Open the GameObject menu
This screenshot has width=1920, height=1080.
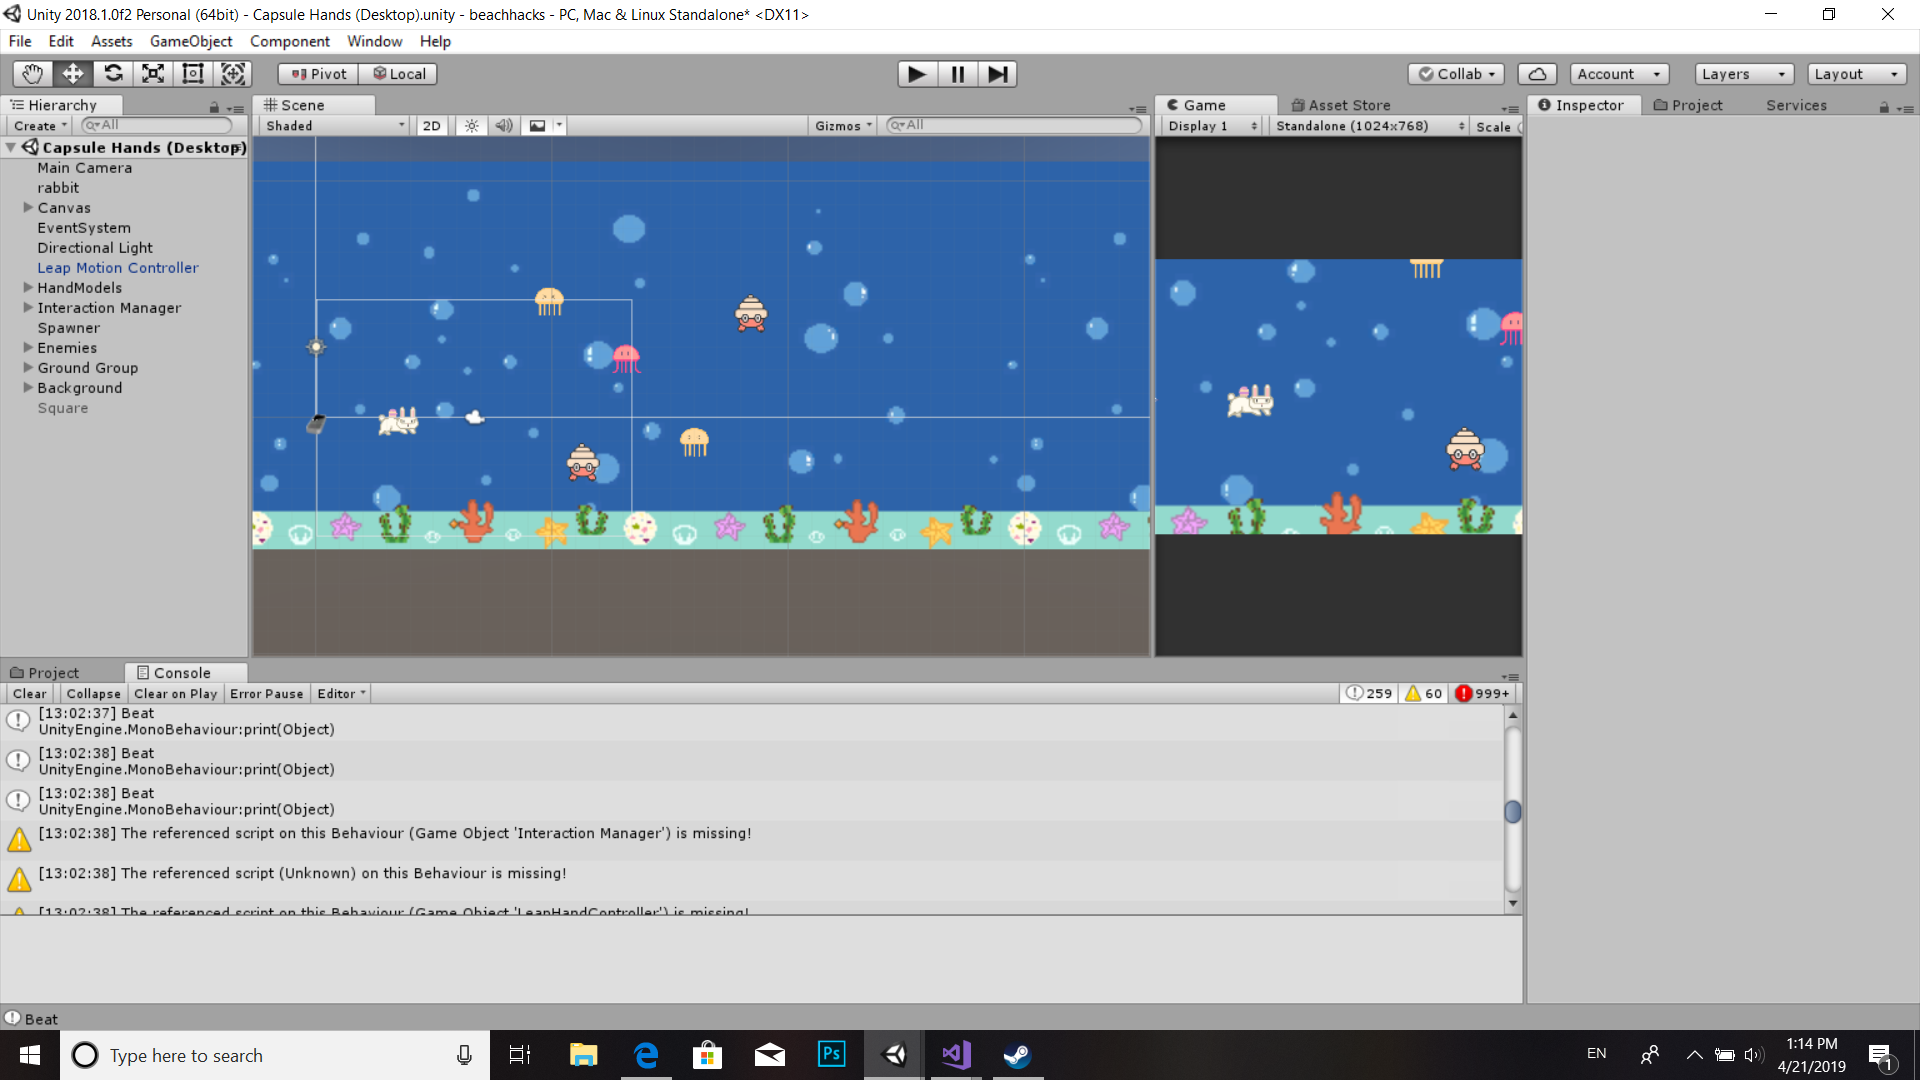pos(191,41)
